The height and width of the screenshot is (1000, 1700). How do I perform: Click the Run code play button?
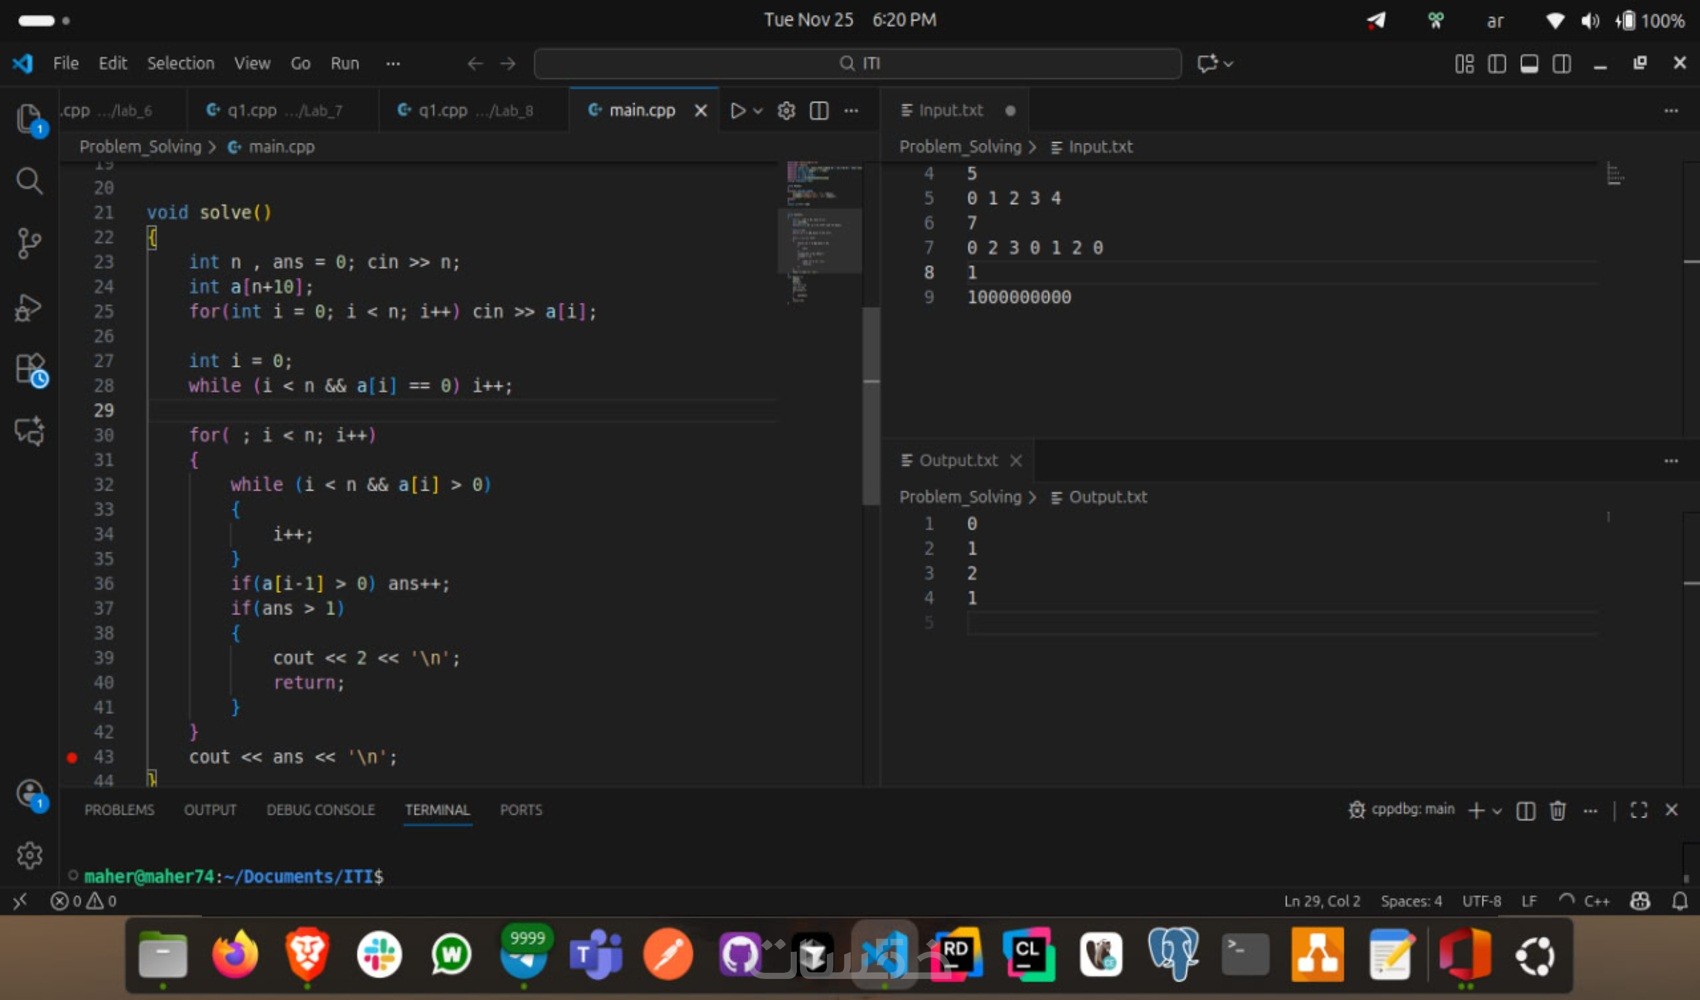[737, 111]
